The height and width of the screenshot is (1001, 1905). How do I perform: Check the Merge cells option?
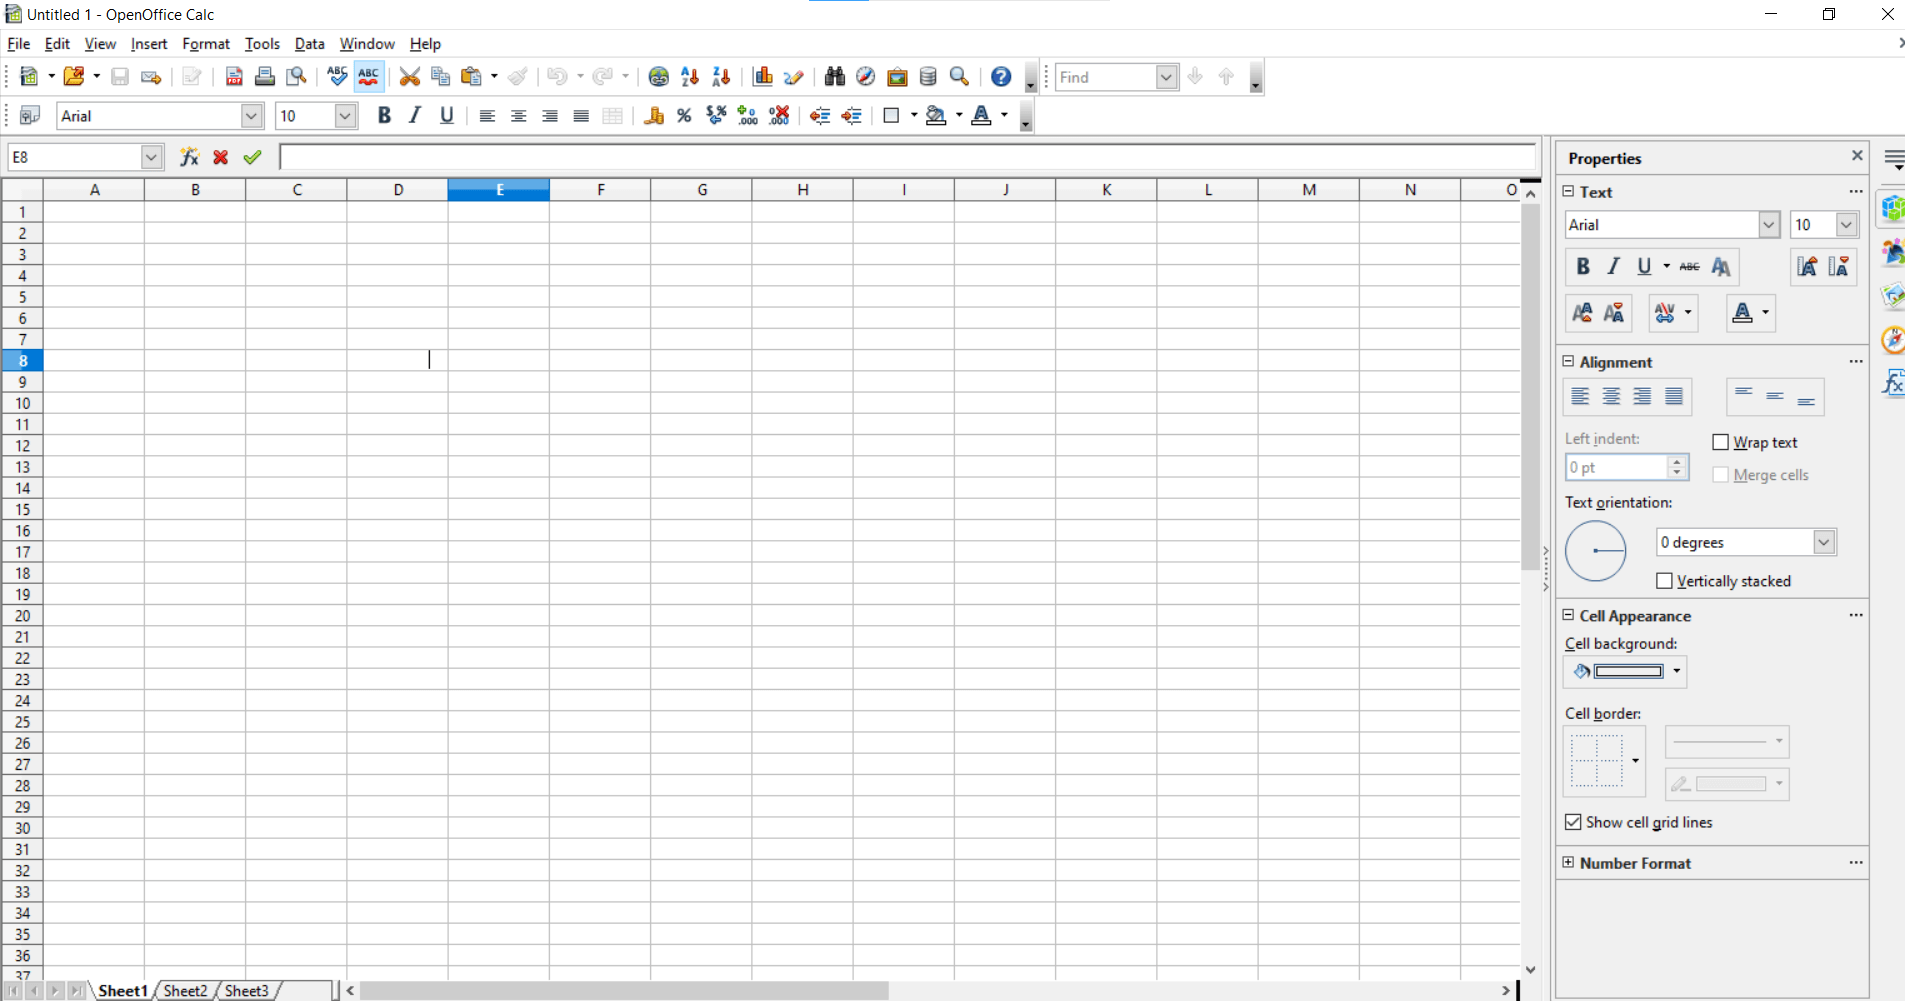pyautogui.click(x=1721, y=474)
